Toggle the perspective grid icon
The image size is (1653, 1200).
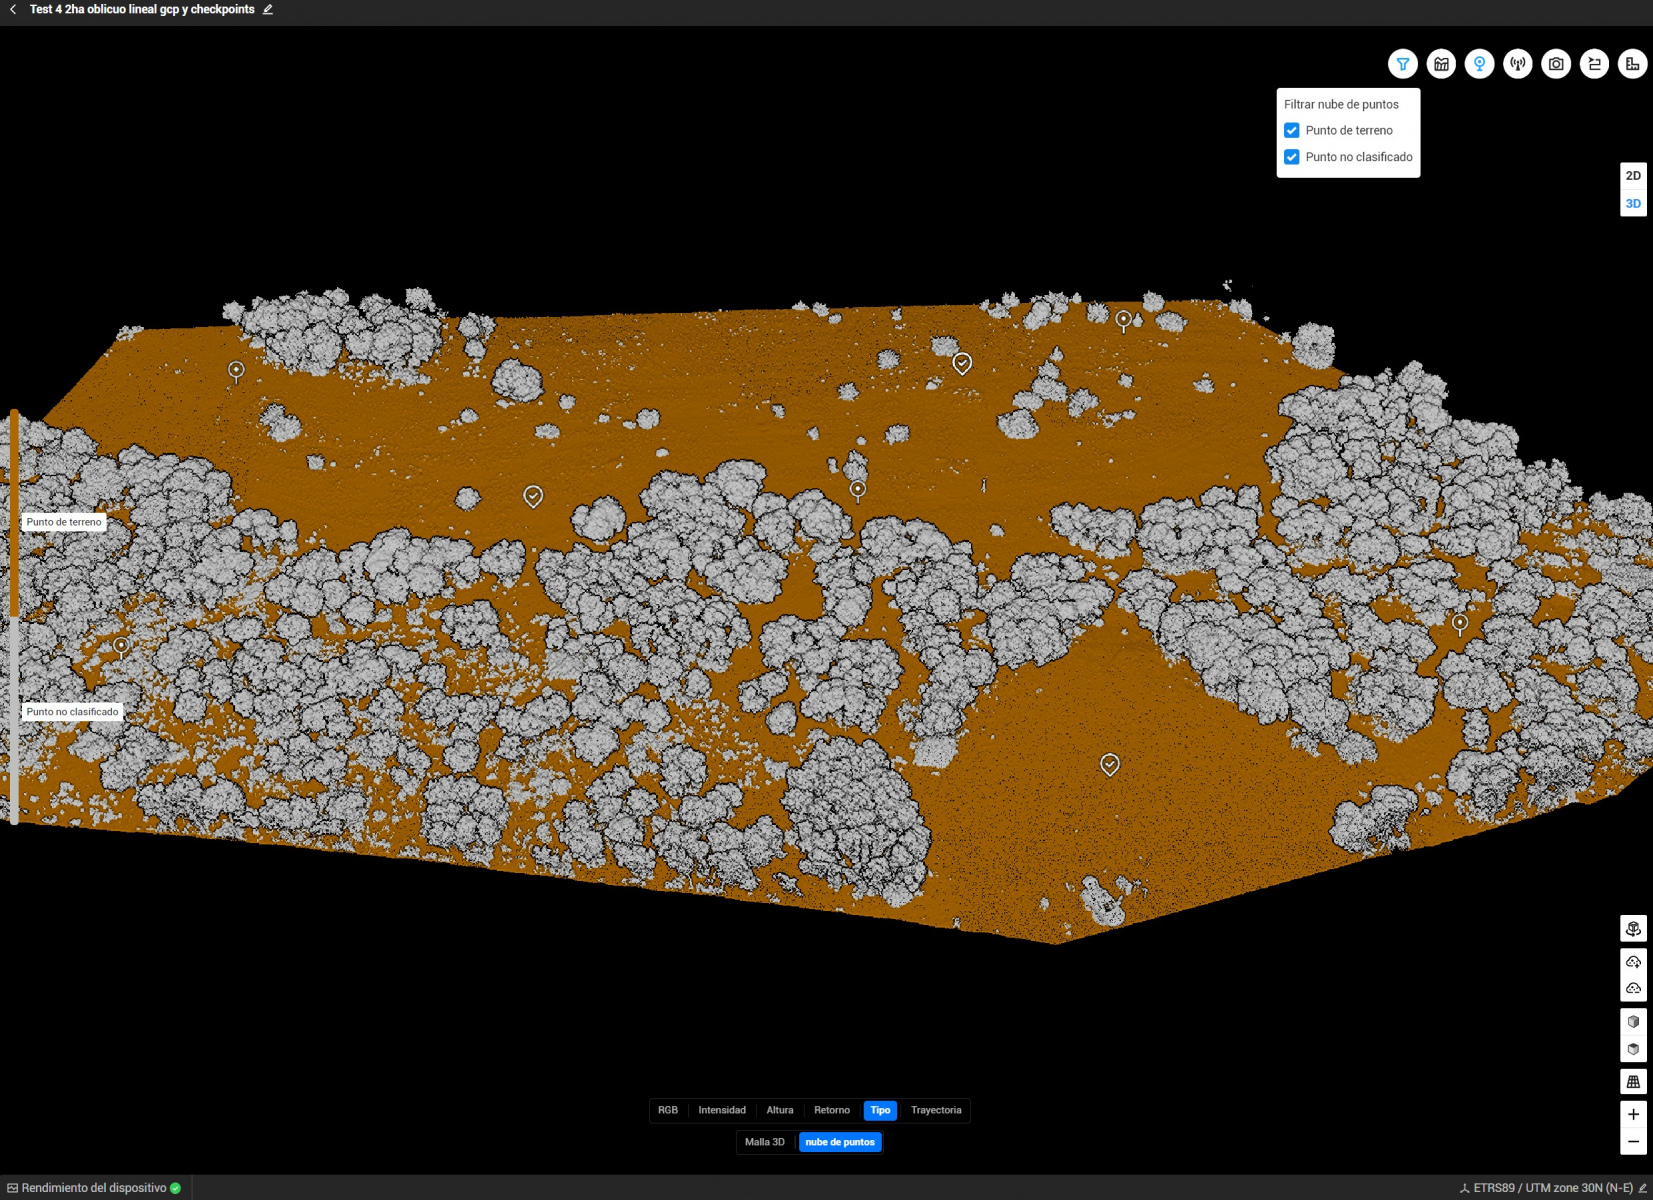1632,1082
